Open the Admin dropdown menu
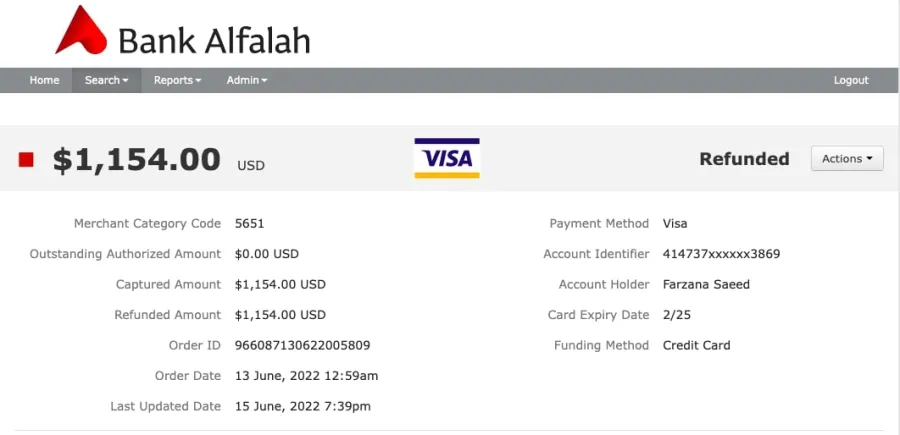 (x=247, y=80)
